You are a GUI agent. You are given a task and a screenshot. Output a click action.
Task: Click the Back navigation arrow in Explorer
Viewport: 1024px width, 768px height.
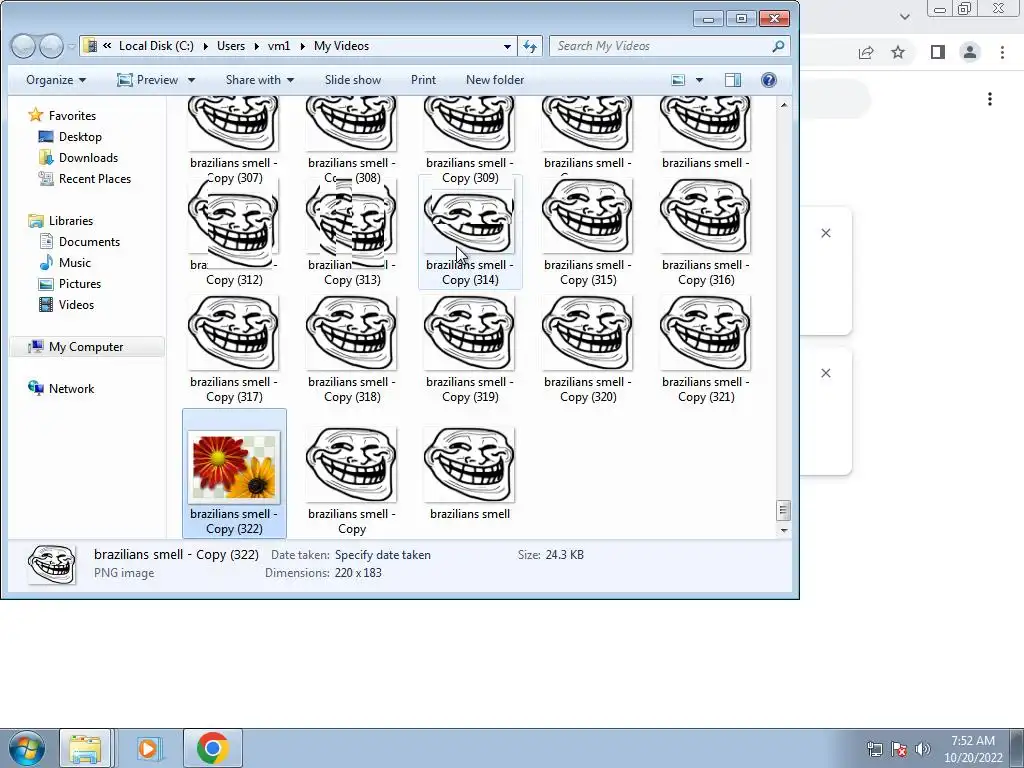tap(24, 46)
